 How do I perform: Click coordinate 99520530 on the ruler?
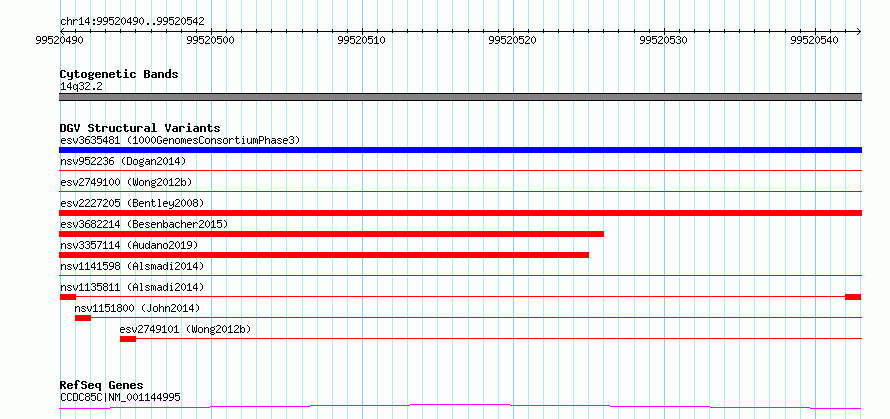click(664, 40)
